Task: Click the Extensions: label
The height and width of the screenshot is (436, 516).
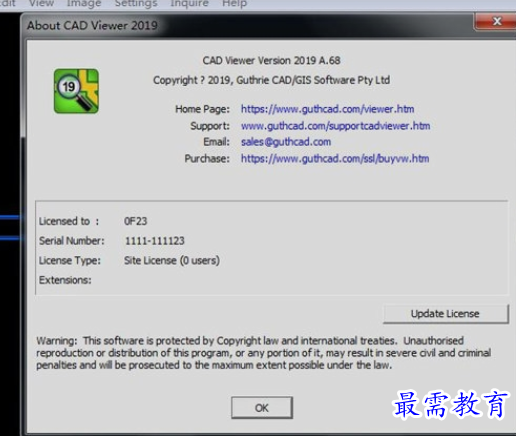Action: [65, 280]
